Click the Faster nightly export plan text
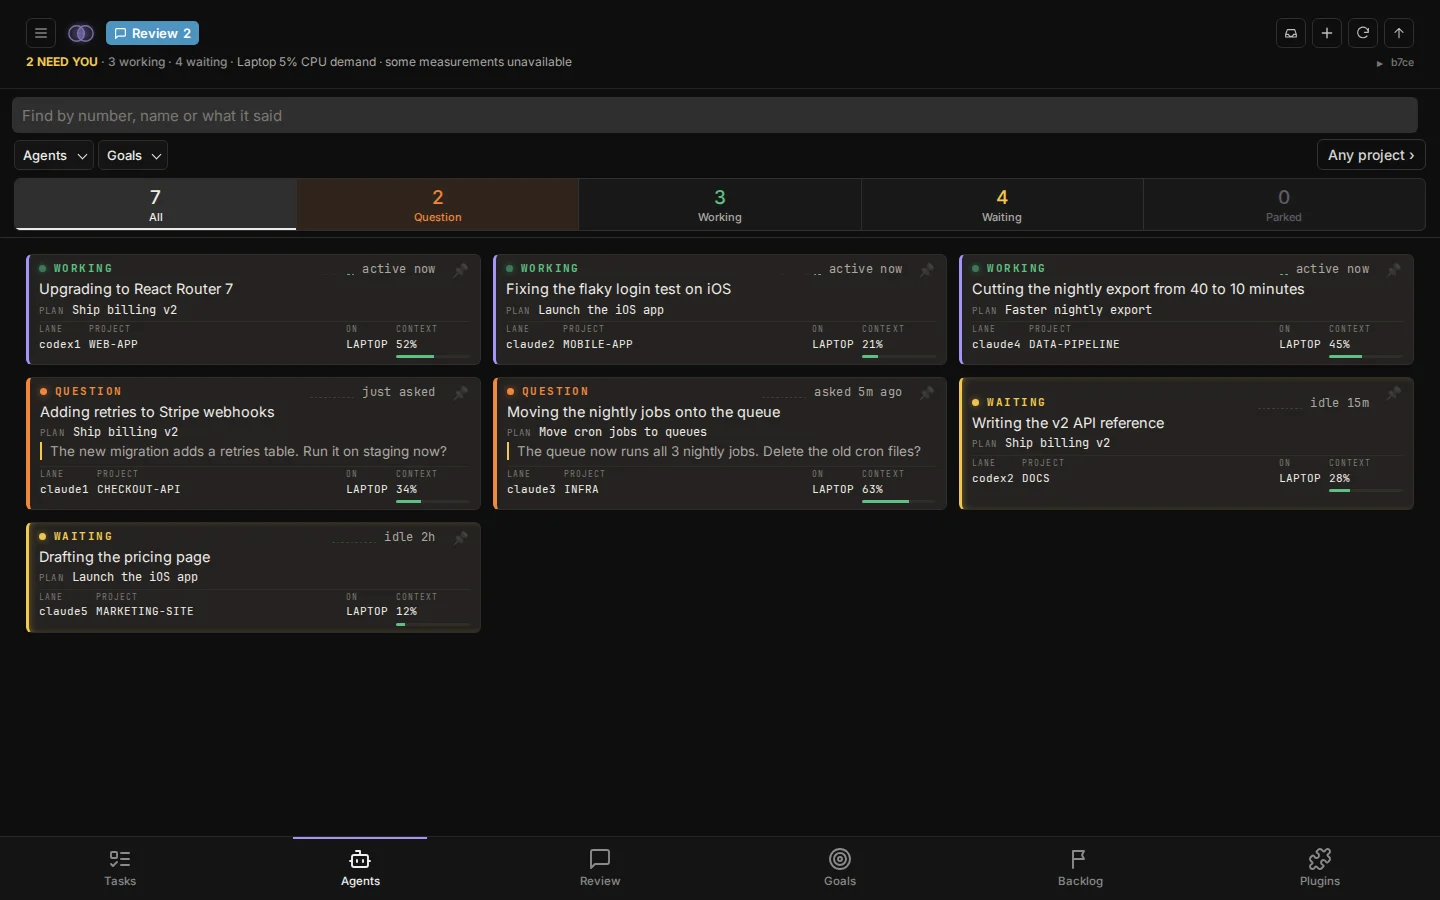The image size is (1440, 900). [x=1078, y=310]
